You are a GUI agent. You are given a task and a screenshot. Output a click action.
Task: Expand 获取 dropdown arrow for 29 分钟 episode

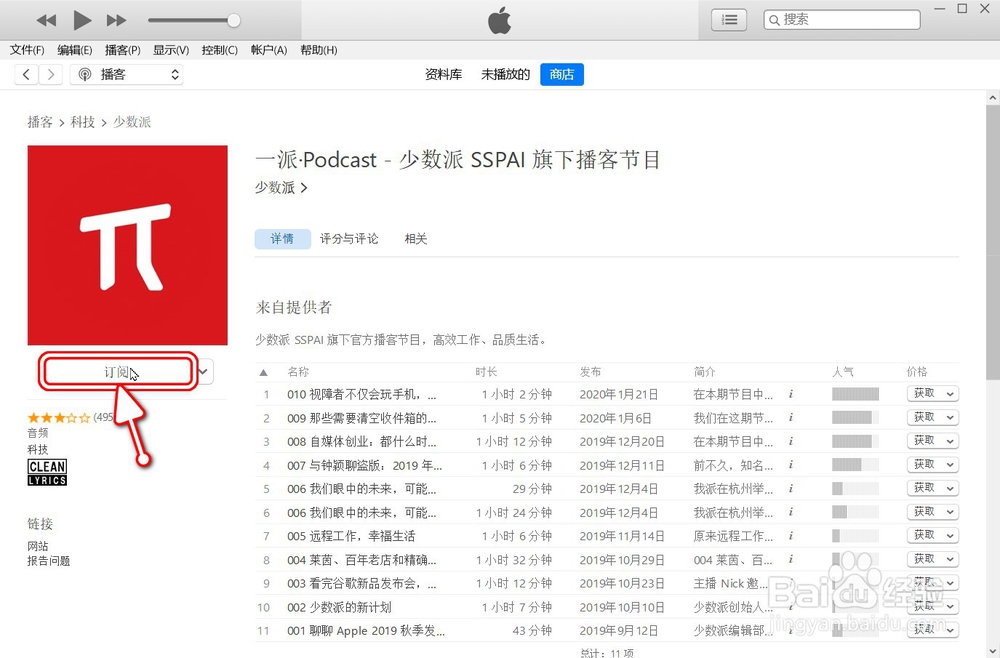[950, 488]
